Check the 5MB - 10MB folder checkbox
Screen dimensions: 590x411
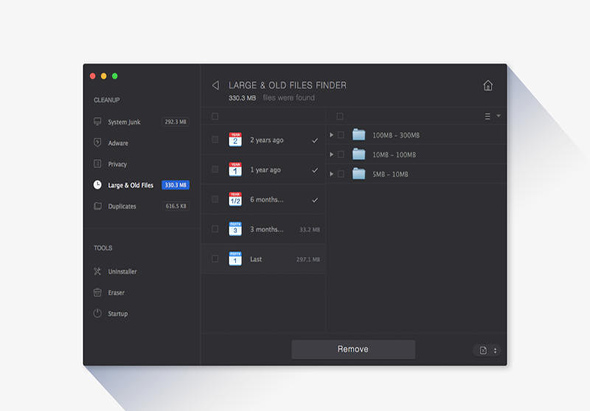341,174
